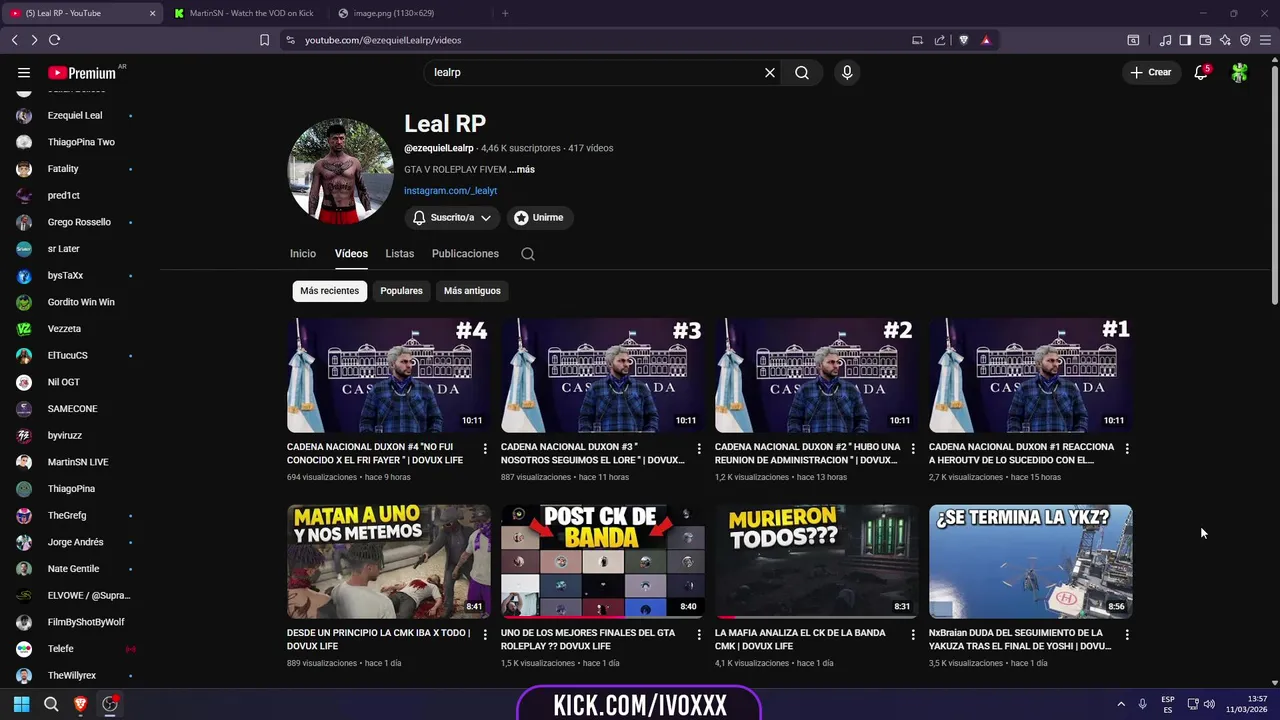Open the Windows Start menu
The height and width of the screenshot is (720, 1280).
pyautogui.click(x=22, y=704)
